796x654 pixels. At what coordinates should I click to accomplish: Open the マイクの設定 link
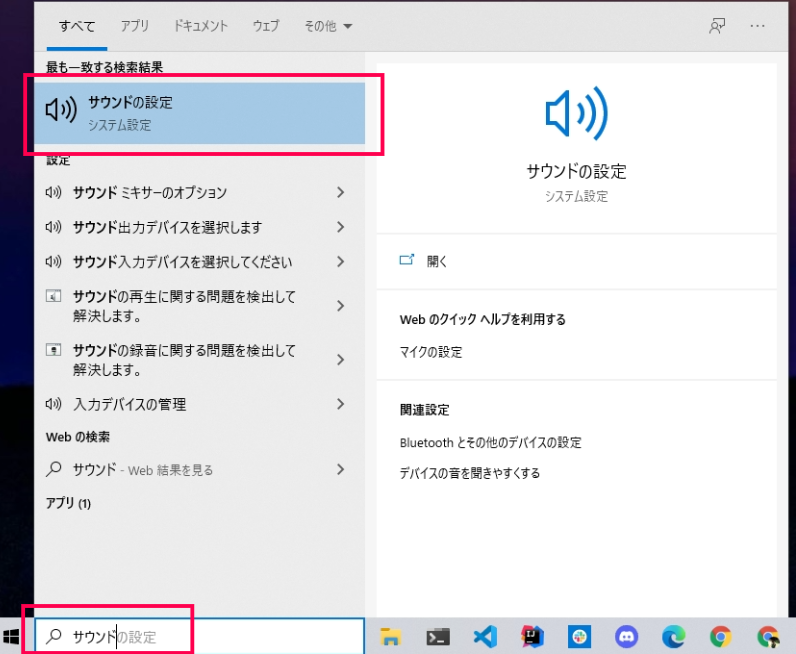430,352
